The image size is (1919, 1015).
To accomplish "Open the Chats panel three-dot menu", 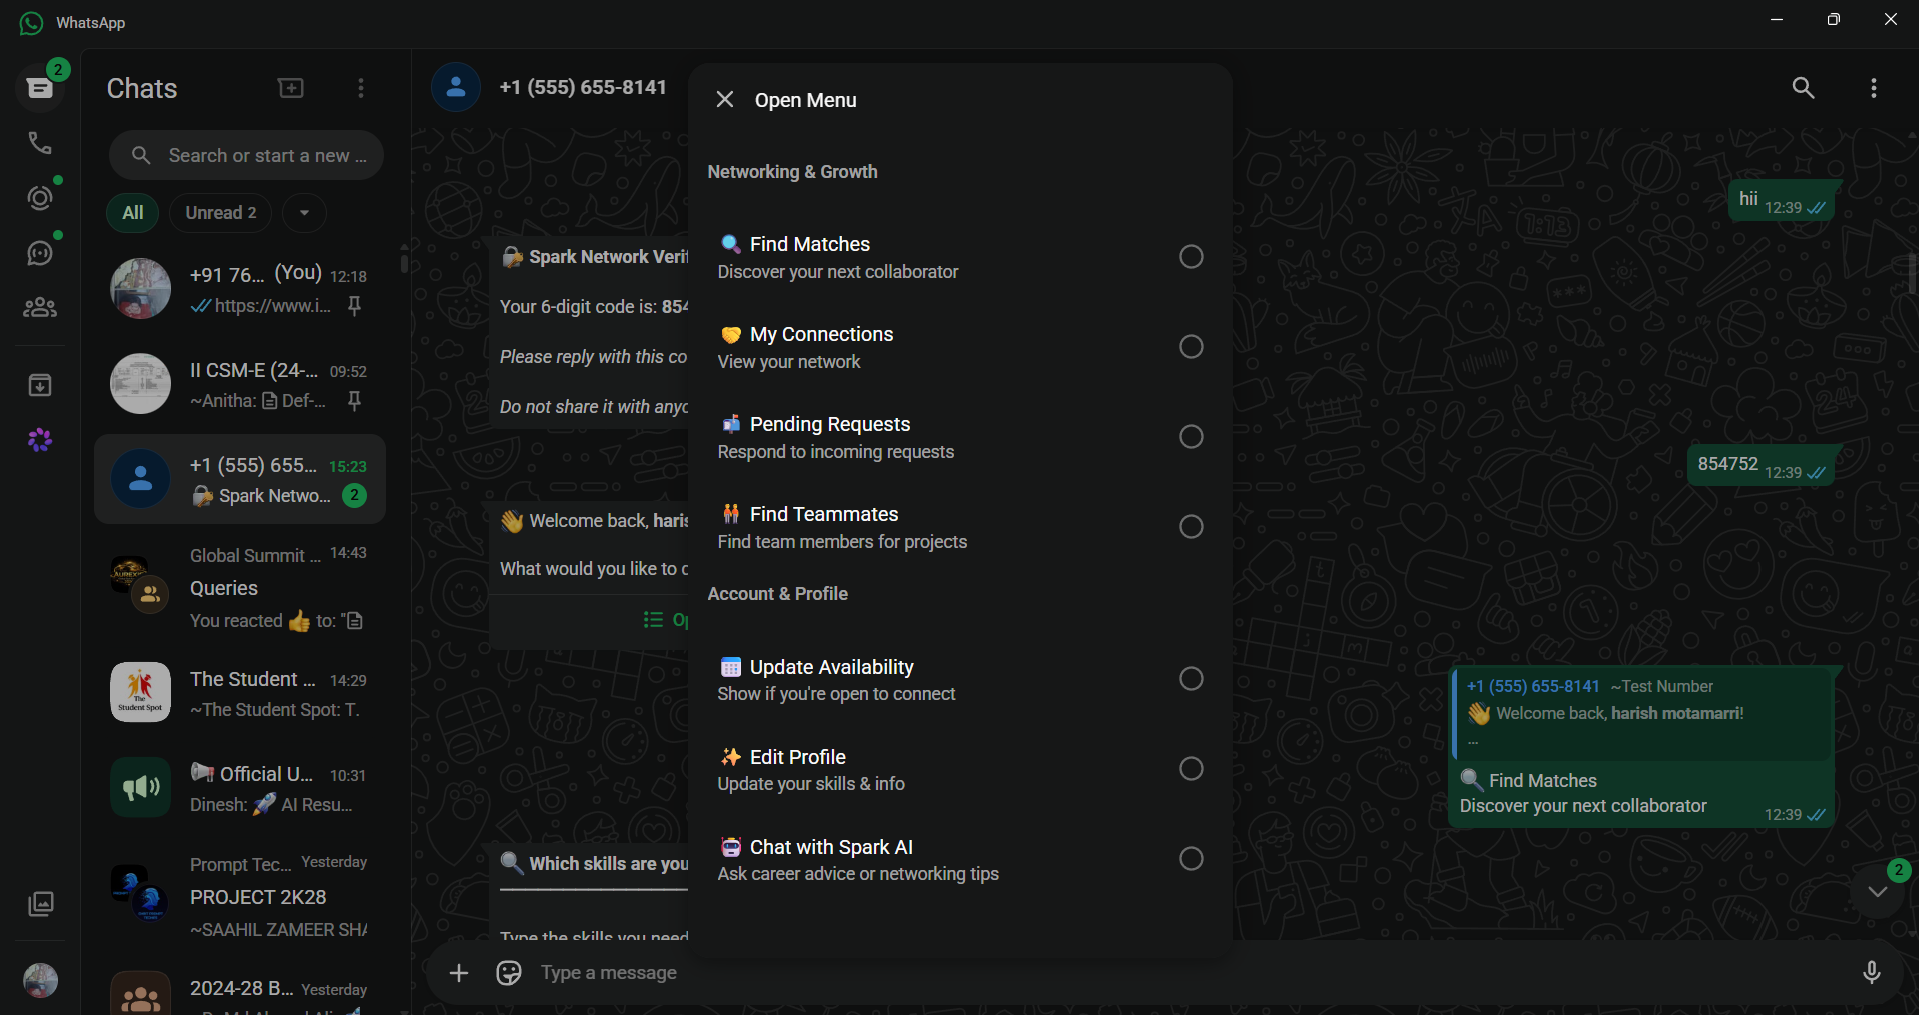I will 361,88.
